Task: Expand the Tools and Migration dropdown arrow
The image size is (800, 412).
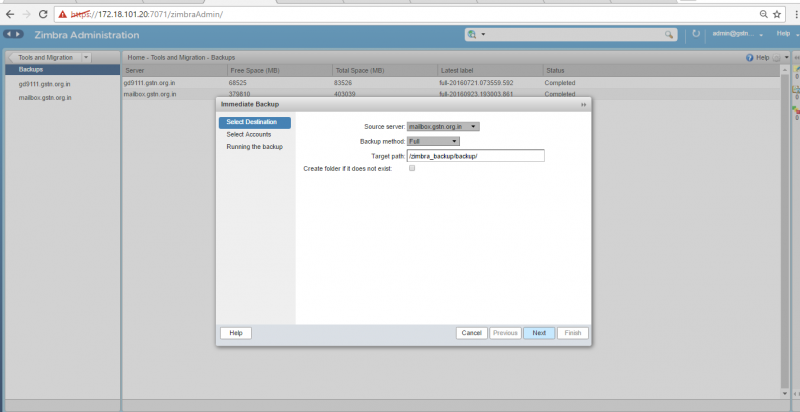Action: point(86,58)
